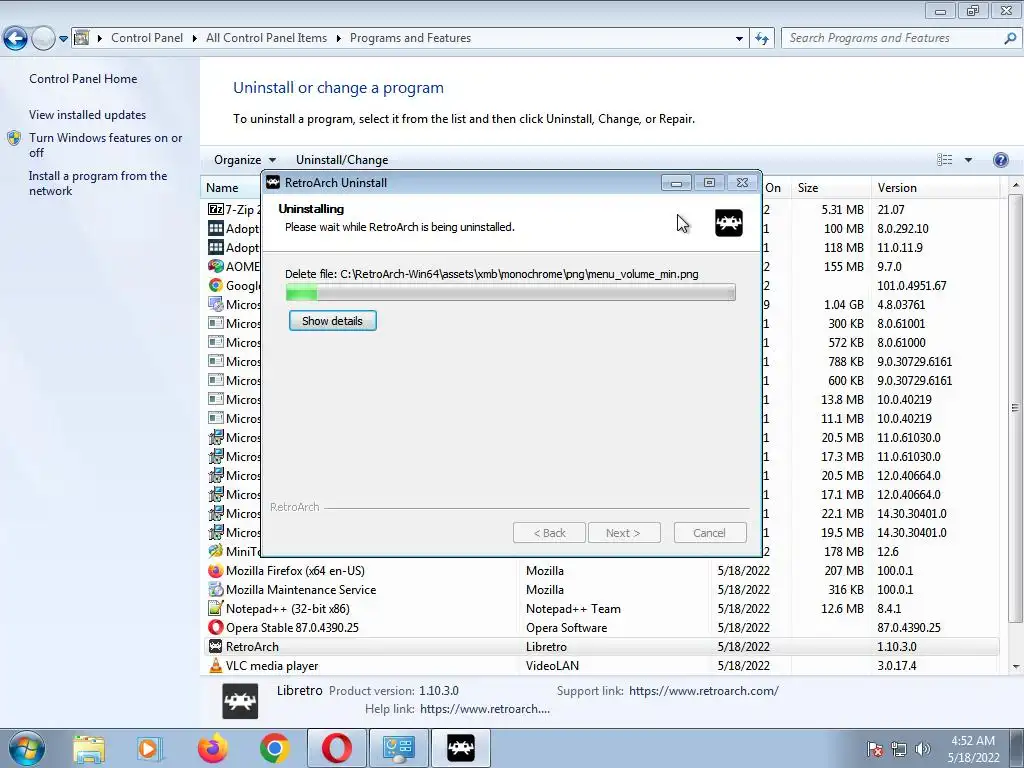Expand the Organize dropdown menu
This screenshot has height=768, width=1024.
pos(245,160)
